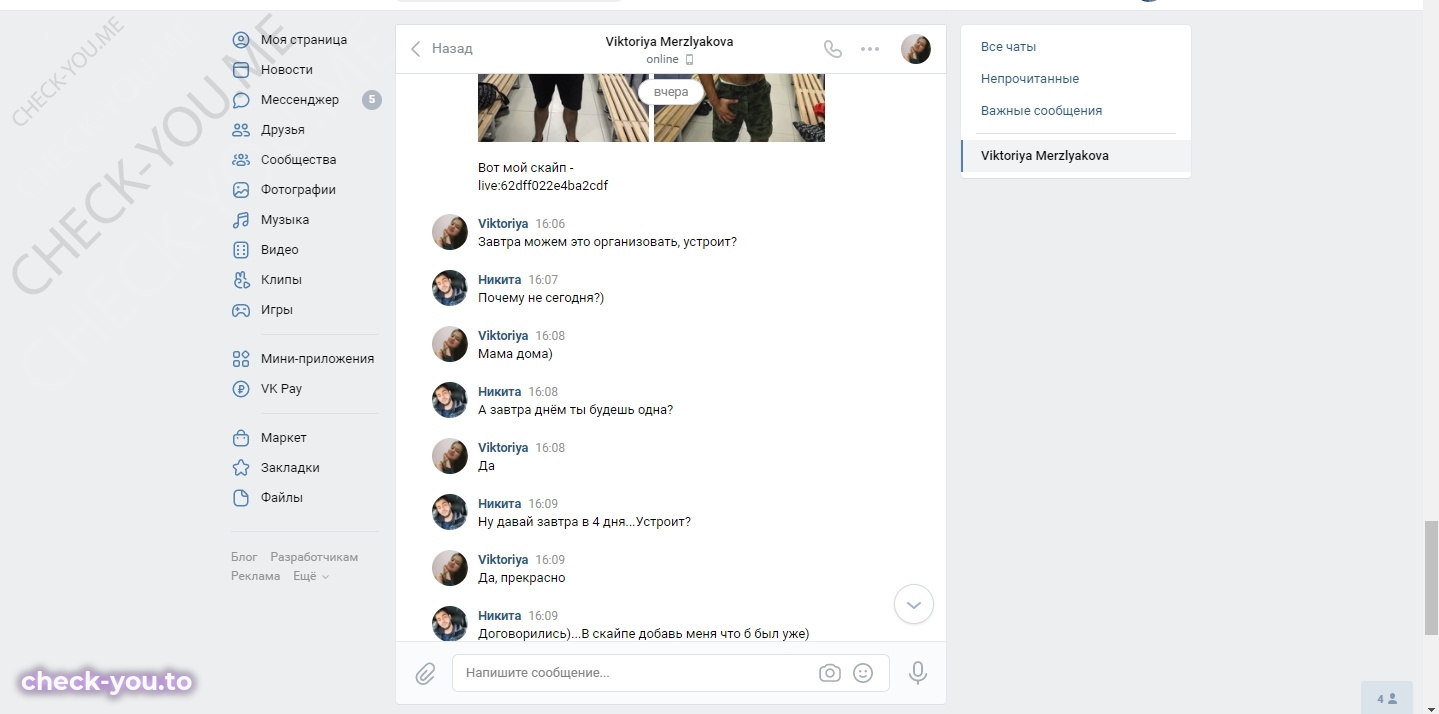Click sender name Viktoriya at 16:06

503,224
